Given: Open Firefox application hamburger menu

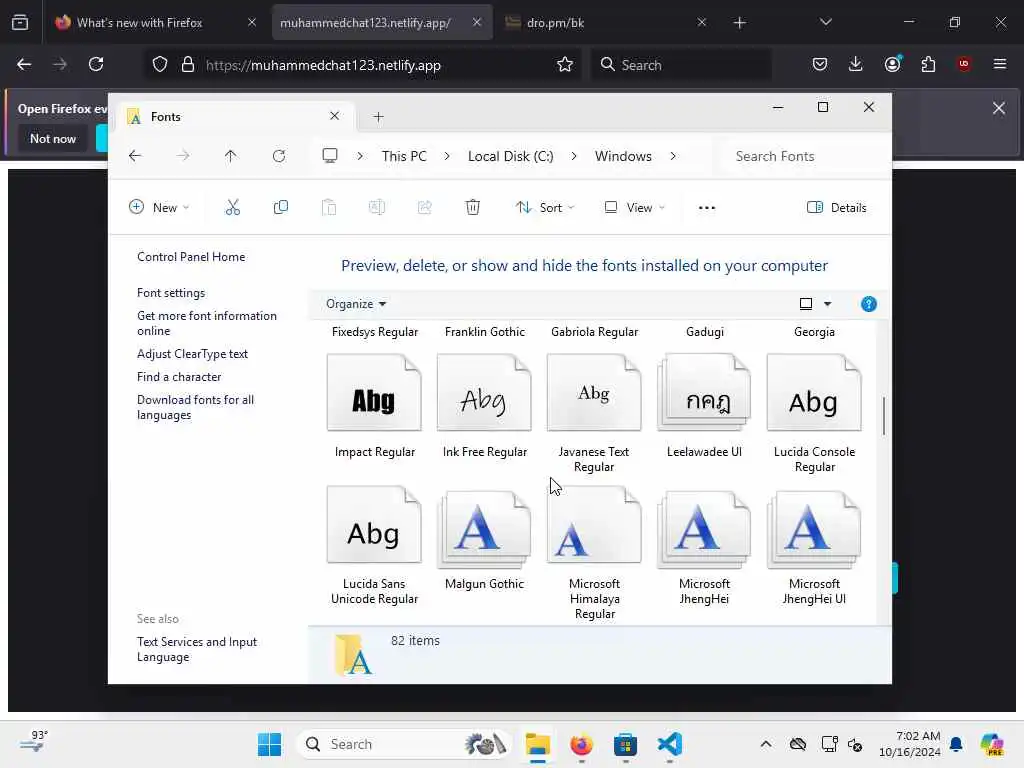Looking at the screenshot, I should (1000, 64).
